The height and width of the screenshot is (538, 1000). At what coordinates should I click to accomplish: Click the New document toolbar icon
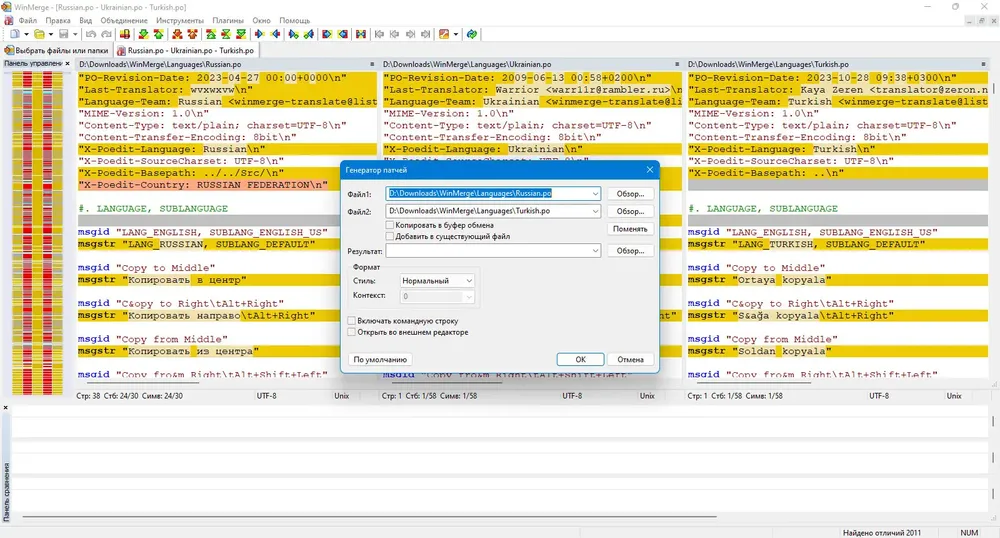click(x=14, y=34)
